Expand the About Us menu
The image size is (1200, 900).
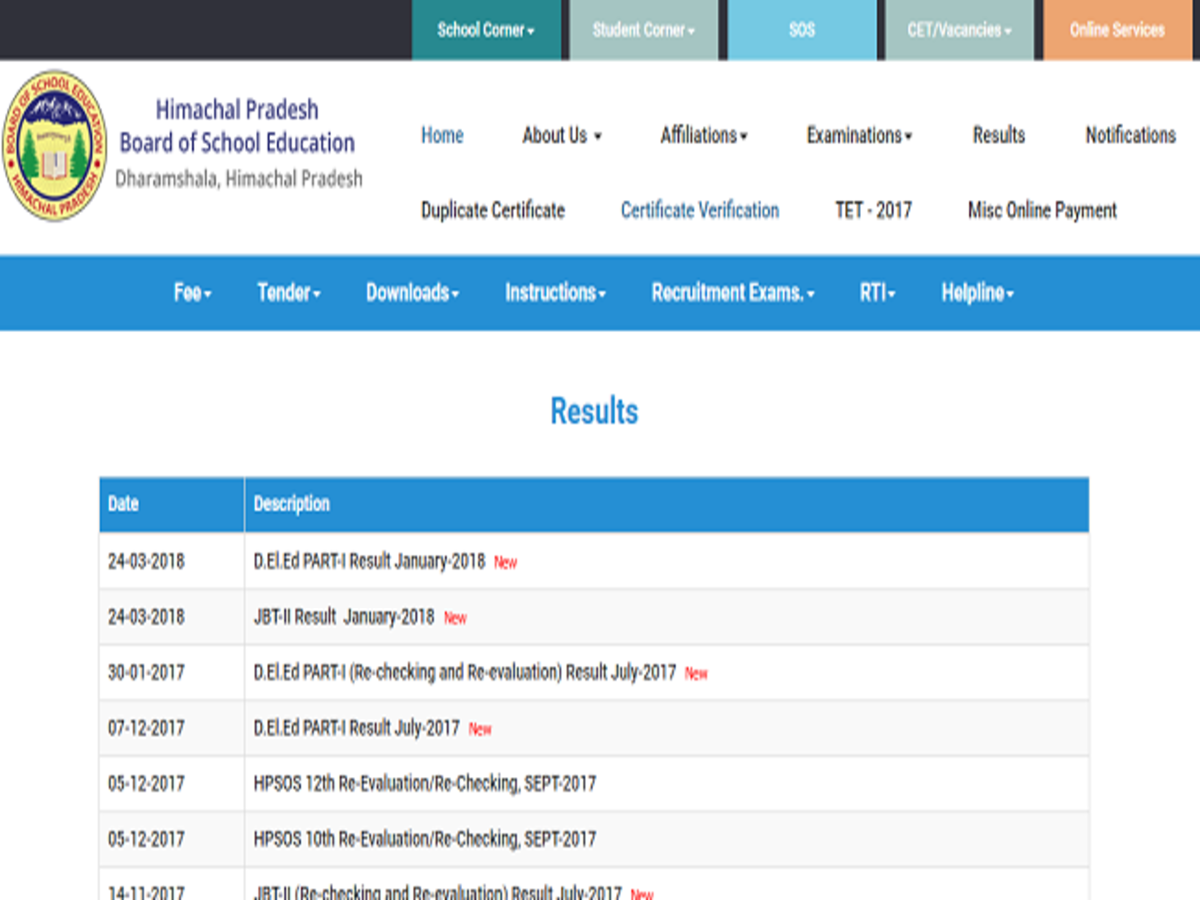point(561,135)
